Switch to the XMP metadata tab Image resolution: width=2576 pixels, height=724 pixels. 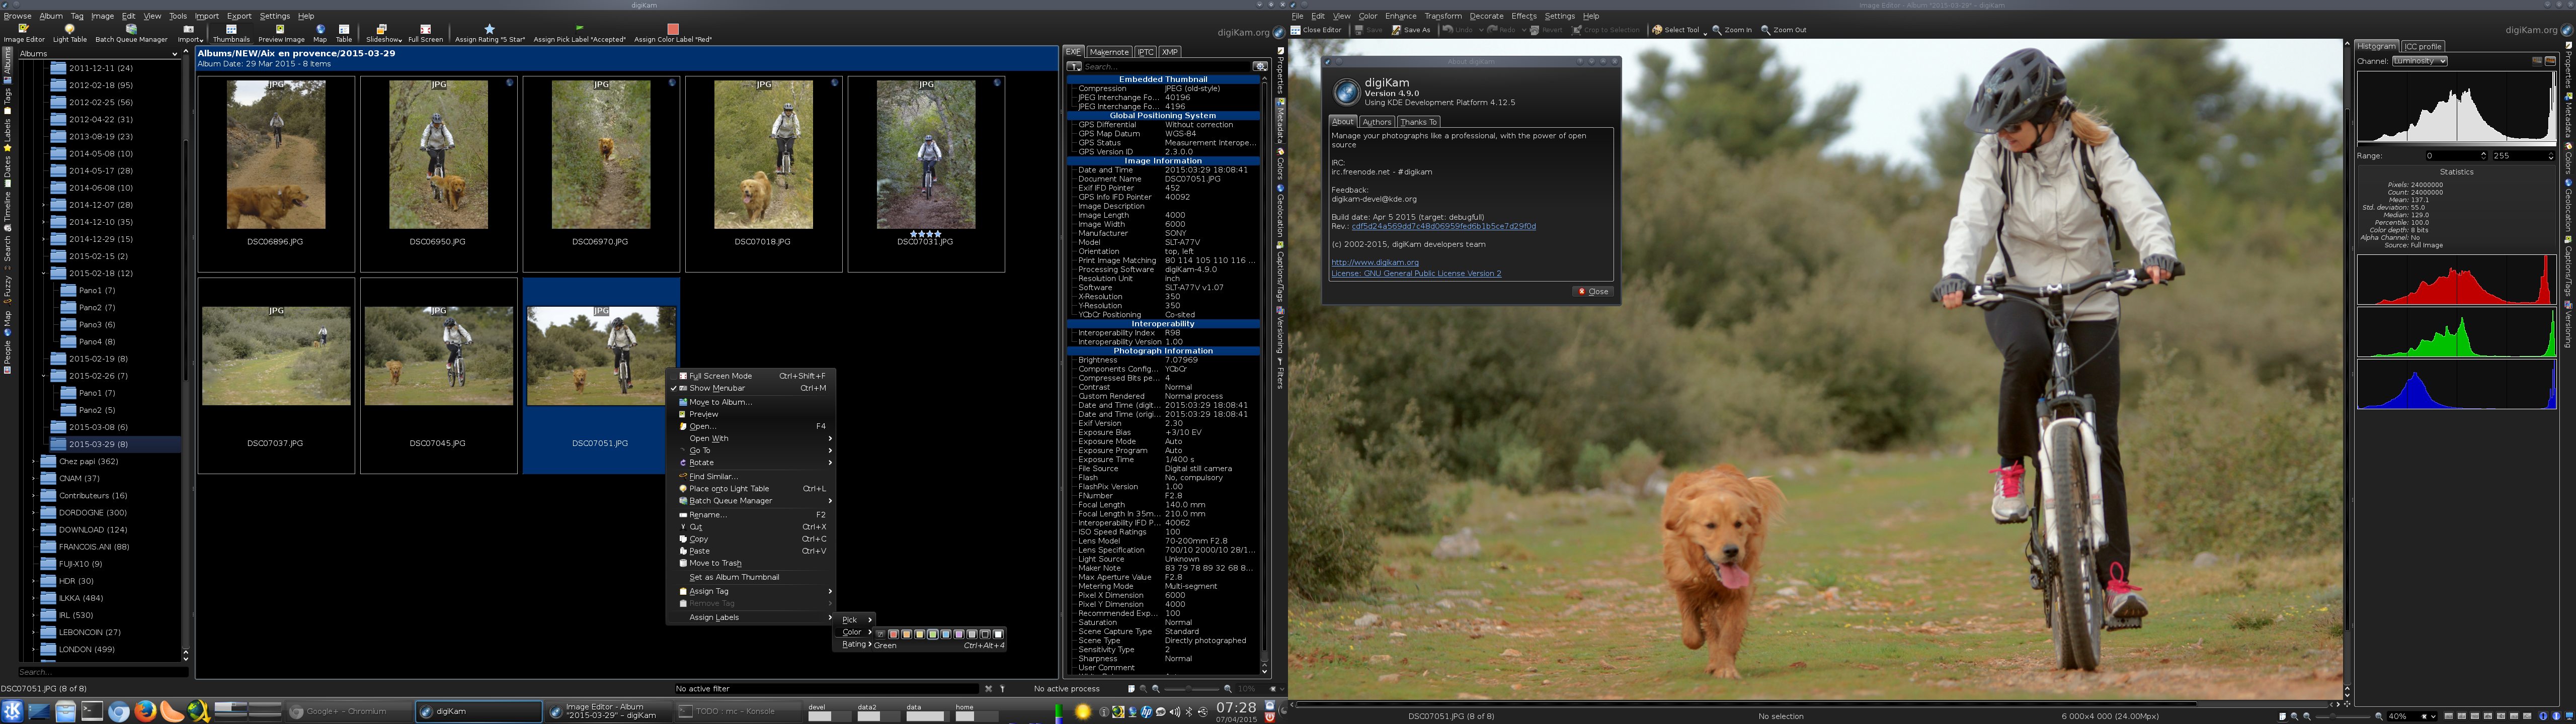[x=1170, y=52]
